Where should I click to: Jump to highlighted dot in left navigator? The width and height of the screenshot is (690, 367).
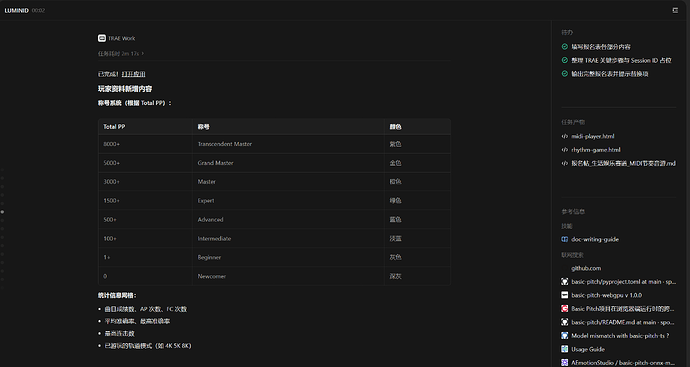2,212
